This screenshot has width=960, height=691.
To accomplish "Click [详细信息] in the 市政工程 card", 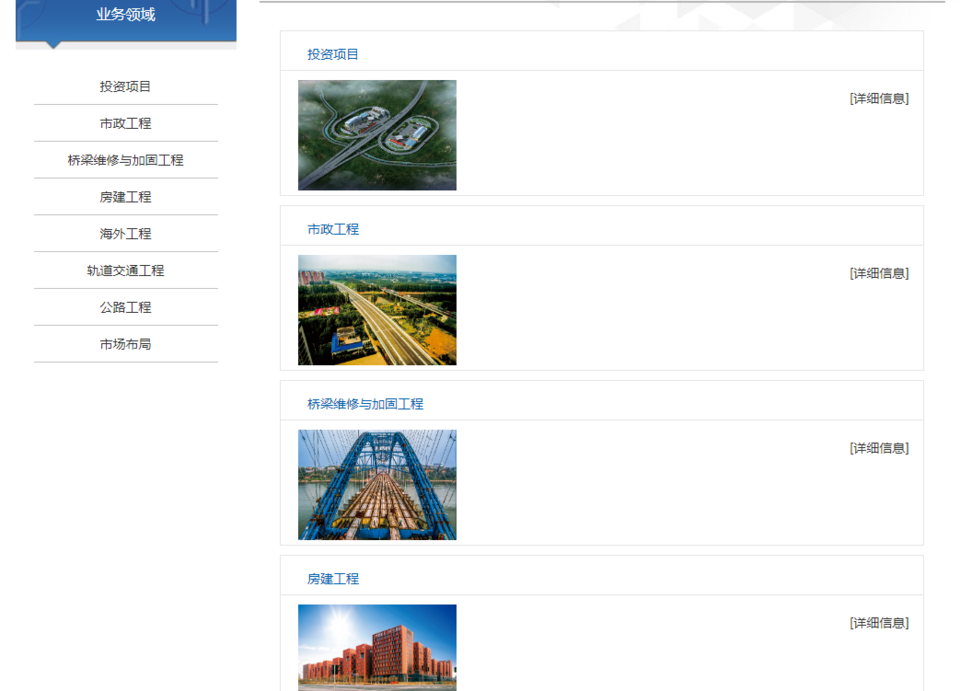I will tap(879, 274).
